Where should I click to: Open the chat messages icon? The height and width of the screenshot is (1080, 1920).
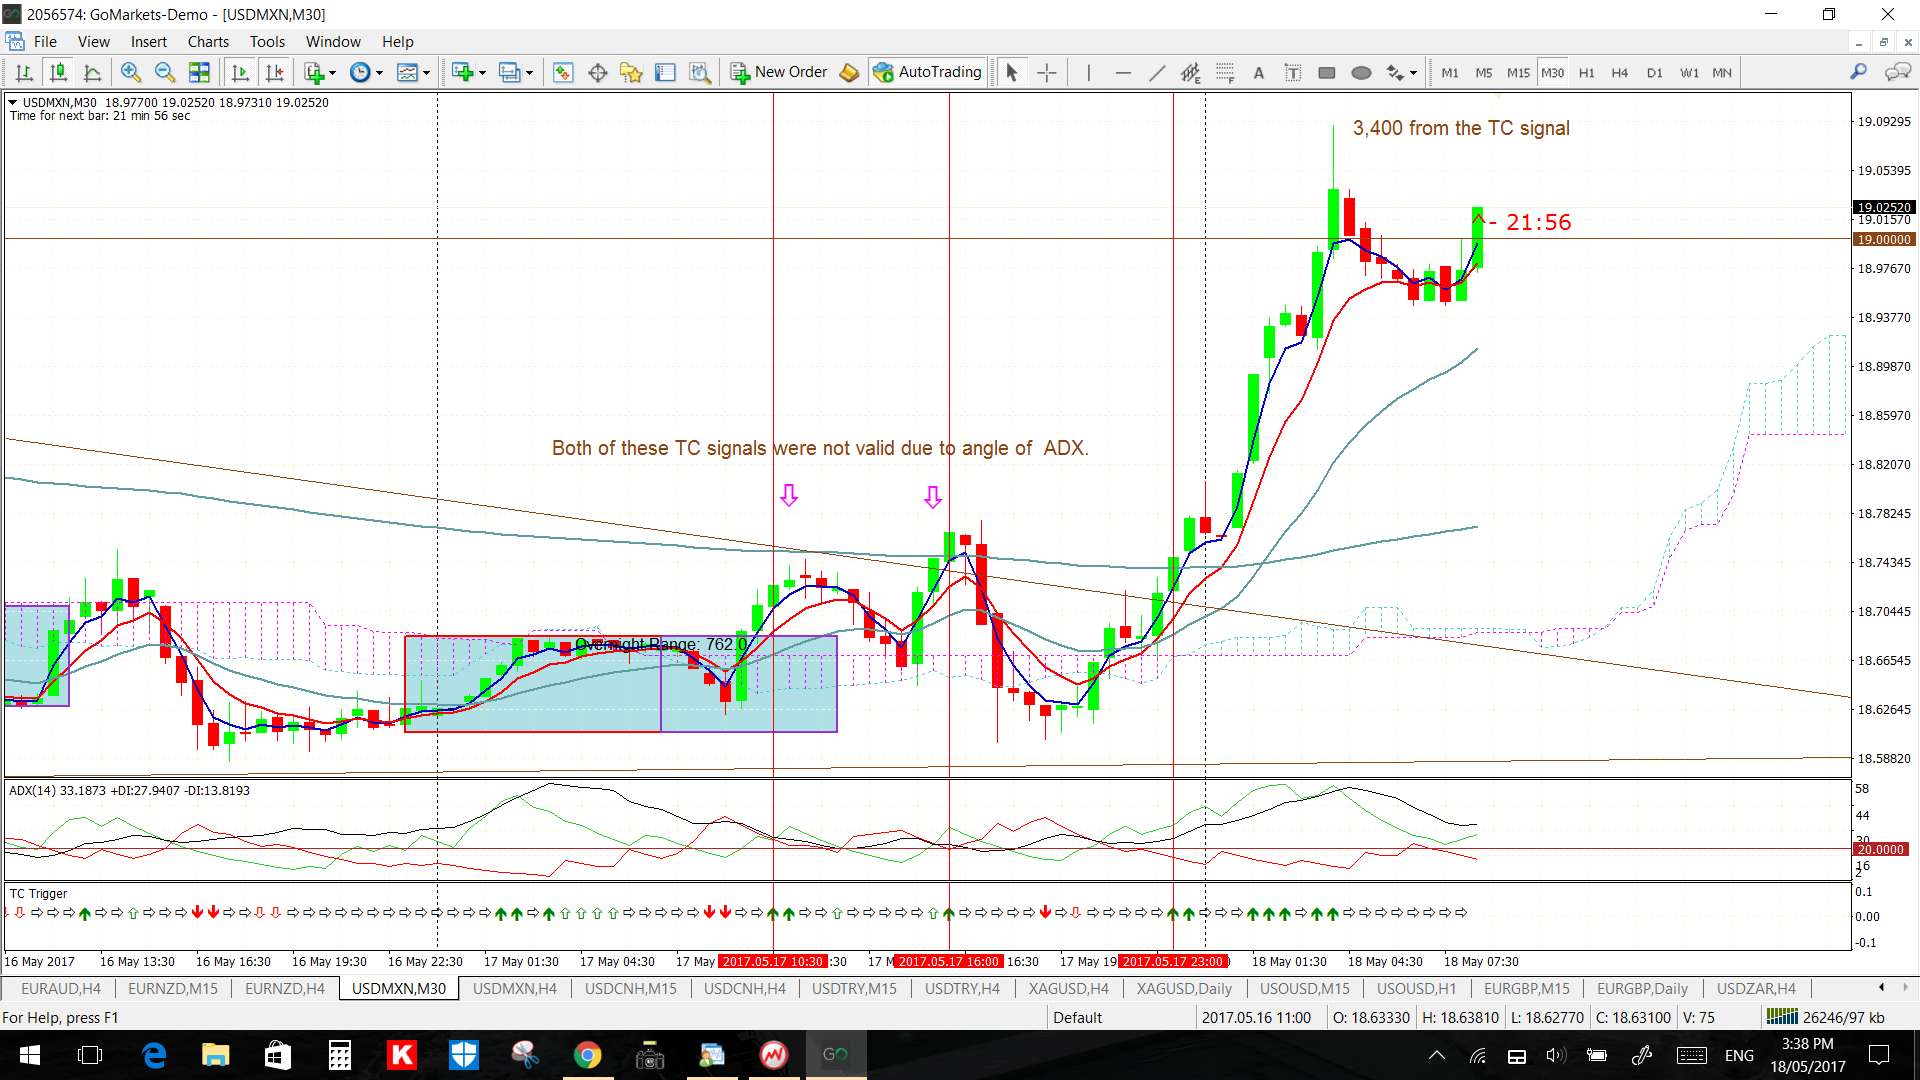tap(1897, 72)
